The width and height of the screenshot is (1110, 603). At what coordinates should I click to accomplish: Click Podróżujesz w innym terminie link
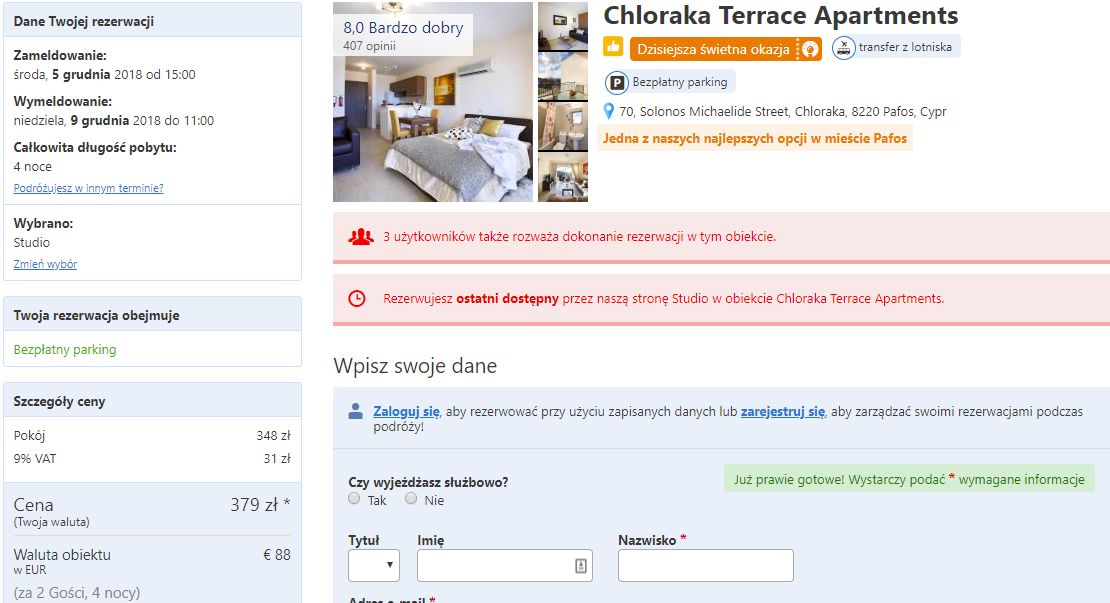coord(88,188)
